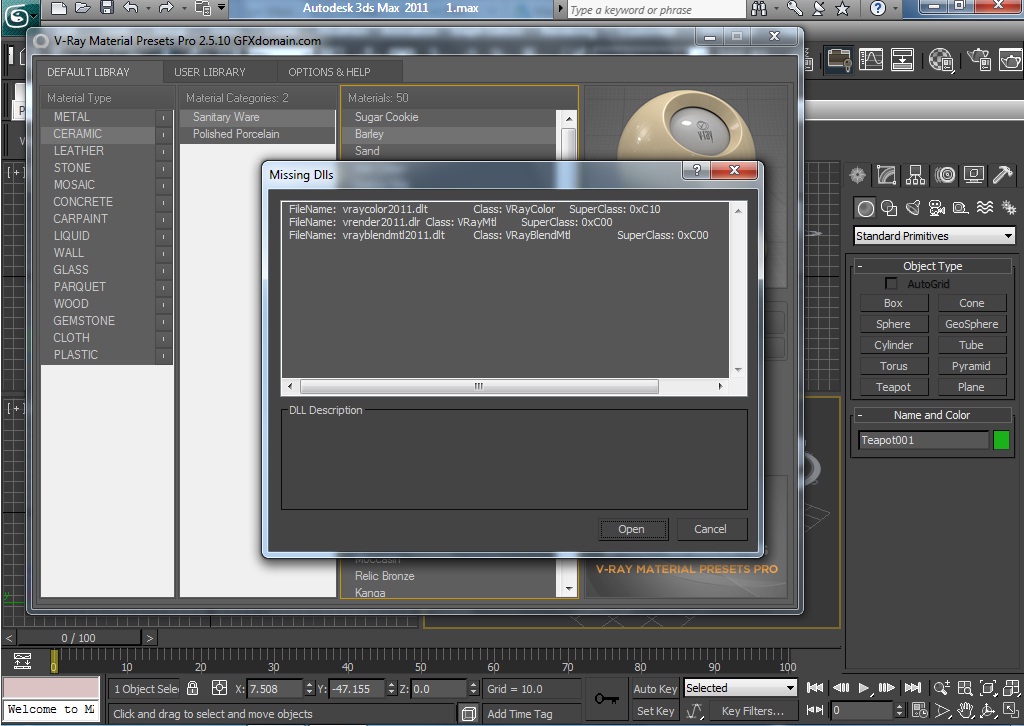Select the Lights category icon
The image size is (1024, 726).
pos(913,208)
